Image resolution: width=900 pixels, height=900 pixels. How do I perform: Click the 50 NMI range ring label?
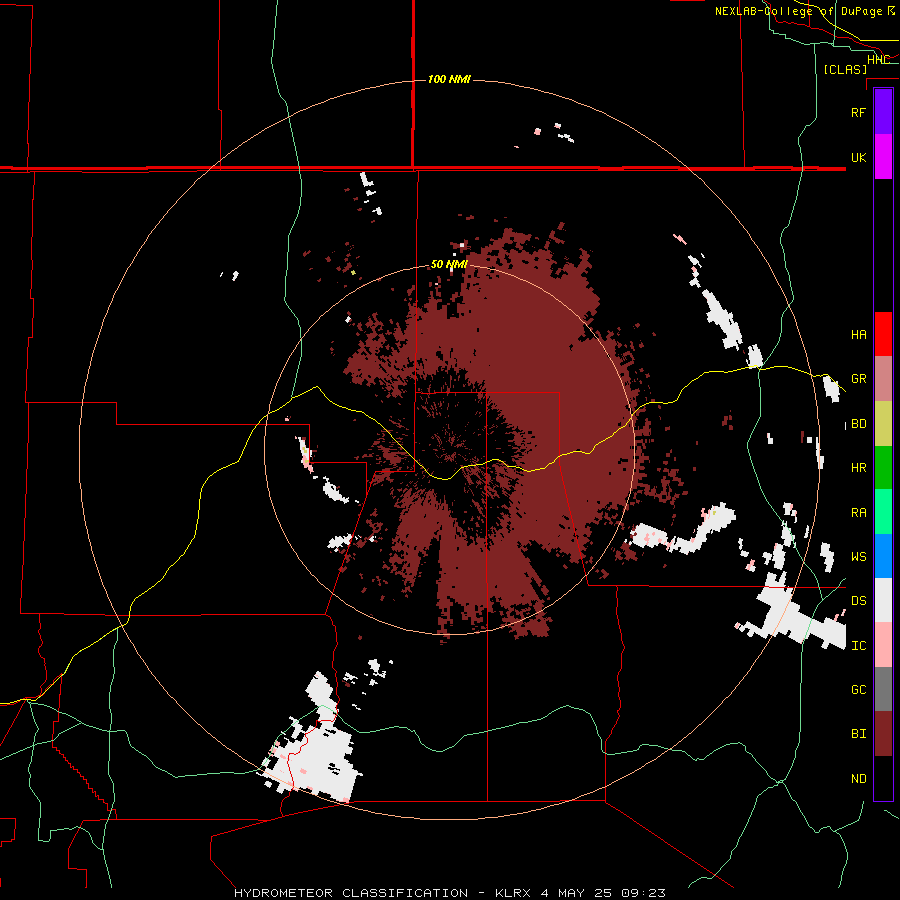[x=449, y=265]
